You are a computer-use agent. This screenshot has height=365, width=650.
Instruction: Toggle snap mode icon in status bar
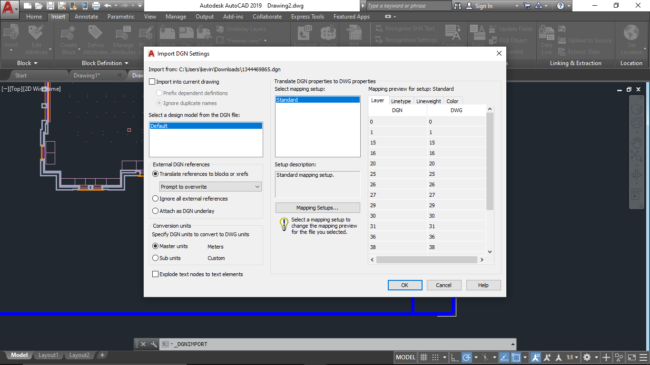[x=435, y=357]
